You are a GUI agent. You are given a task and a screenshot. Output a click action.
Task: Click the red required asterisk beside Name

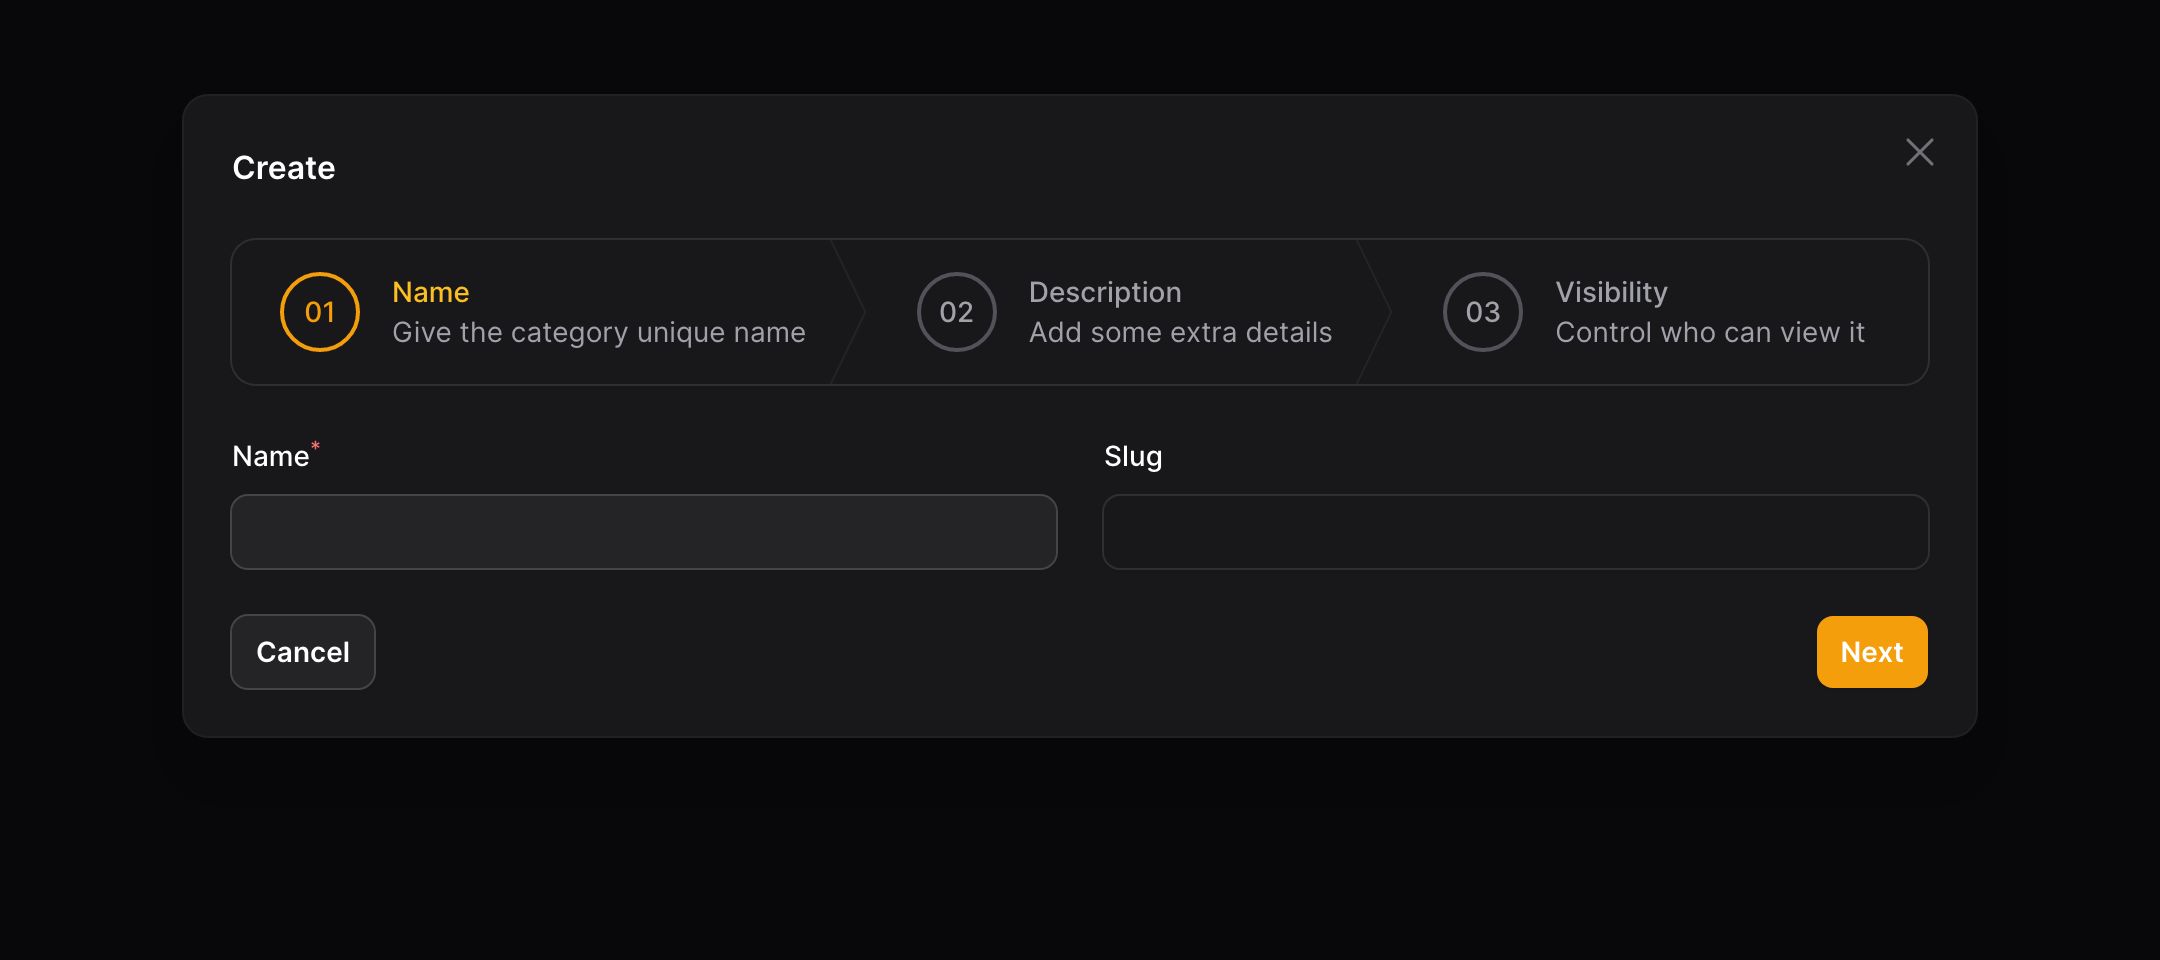click(315, 446)
